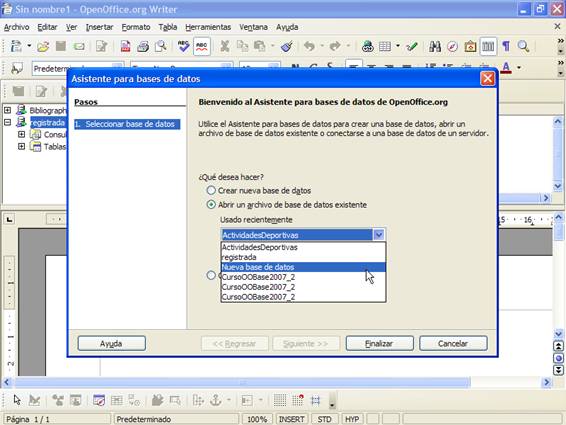Toggle STD selection mode in status bar

point(324,419)
